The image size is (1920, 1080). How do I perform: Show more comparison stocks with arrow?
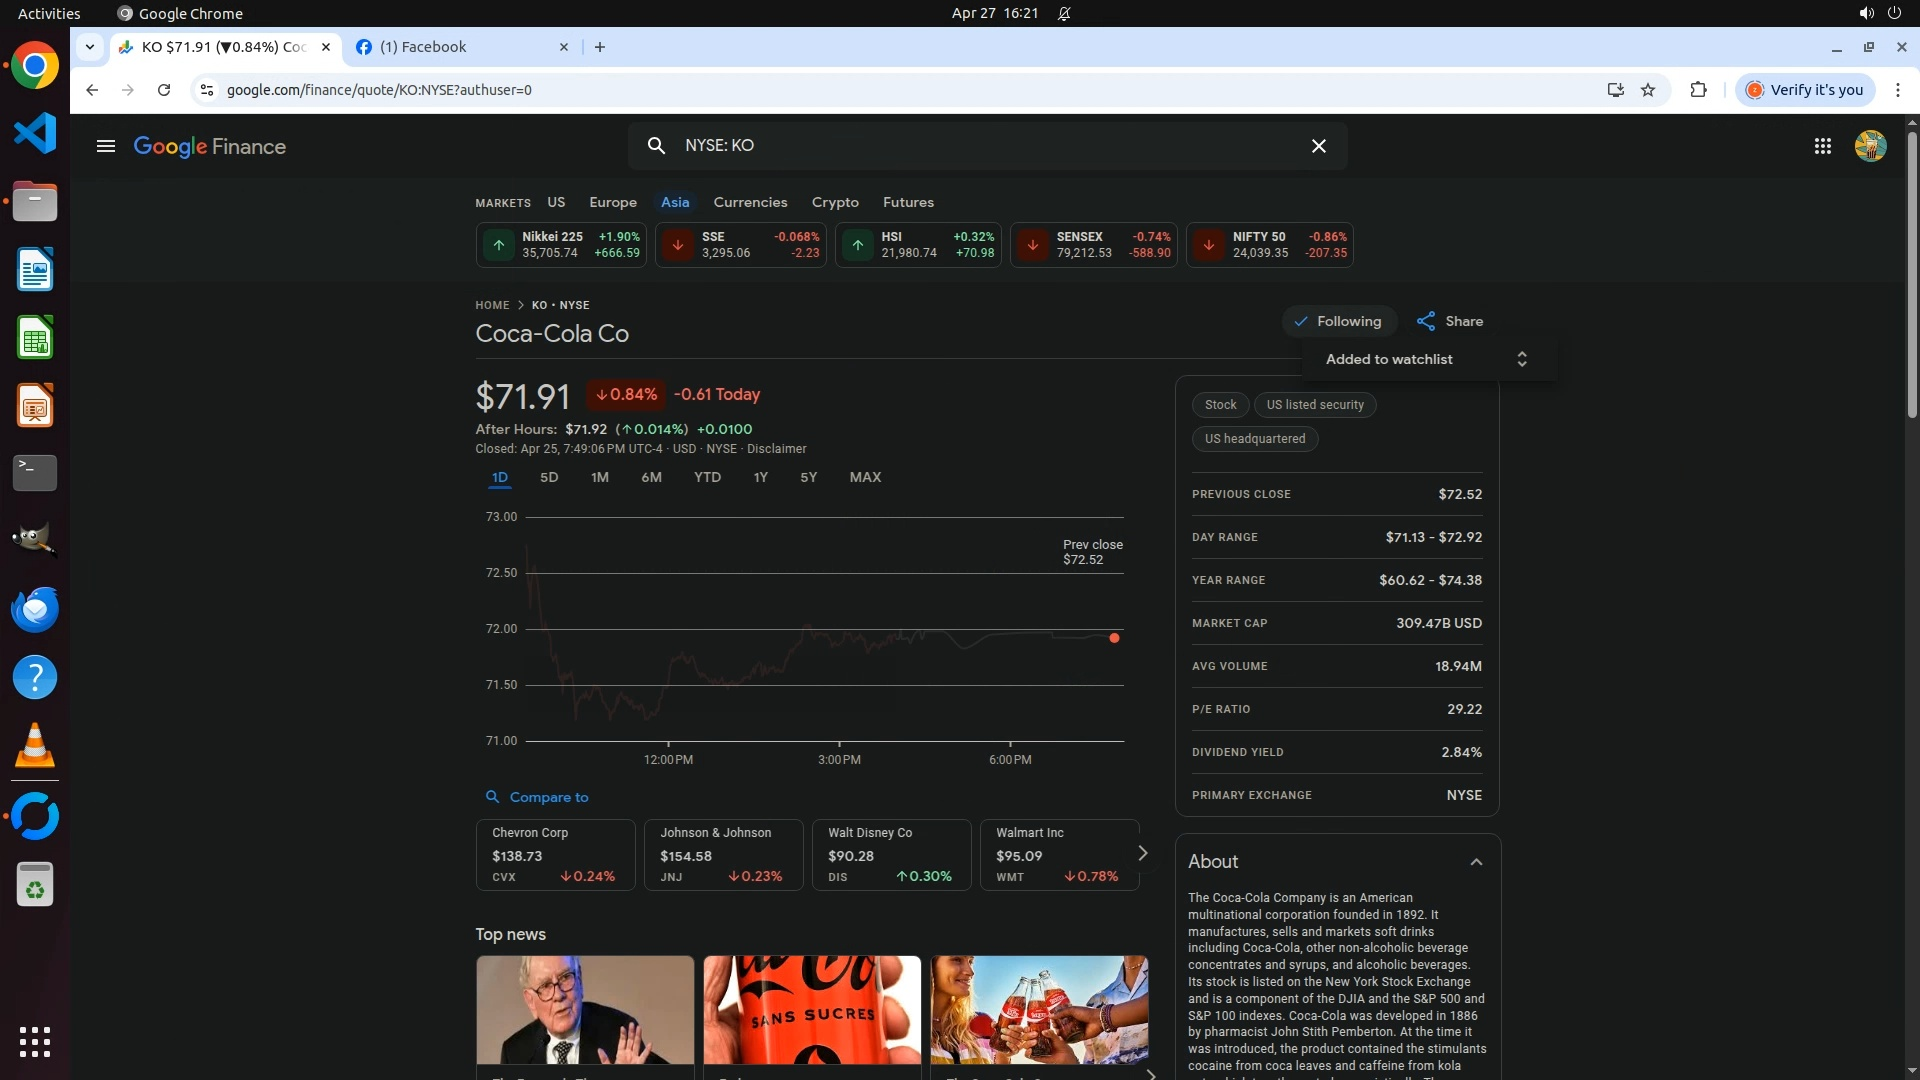point(1142,853)
